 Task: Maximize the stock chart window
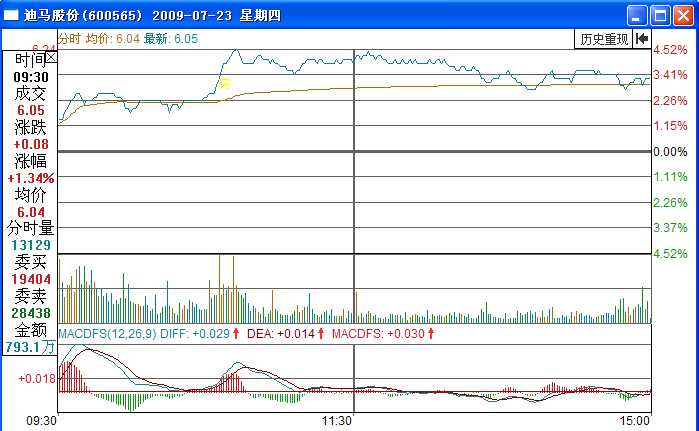click(660, 15)
